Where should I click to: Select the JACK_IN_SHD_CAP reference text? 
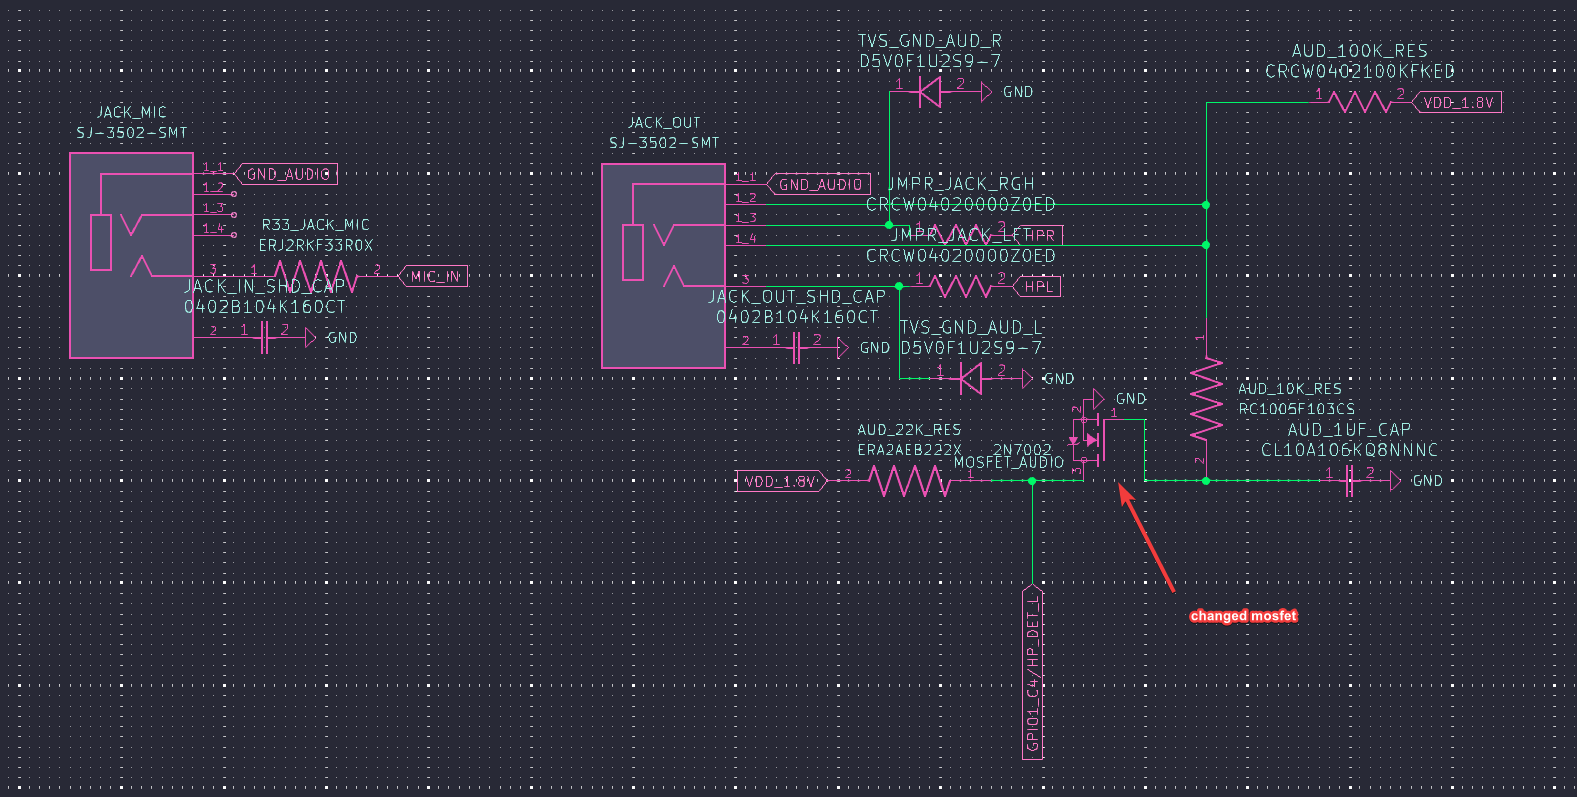[x=265, y=287]
